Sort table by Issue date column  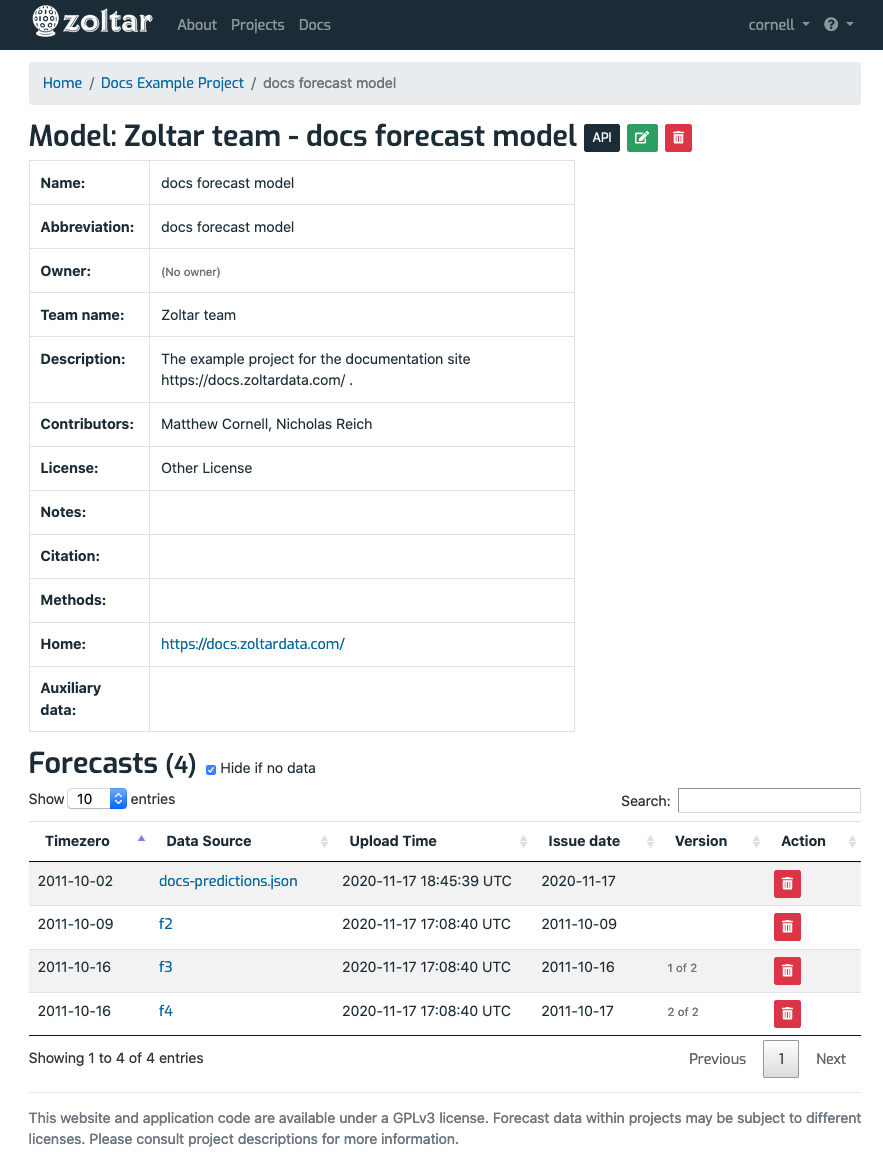[x=597, y=841]
